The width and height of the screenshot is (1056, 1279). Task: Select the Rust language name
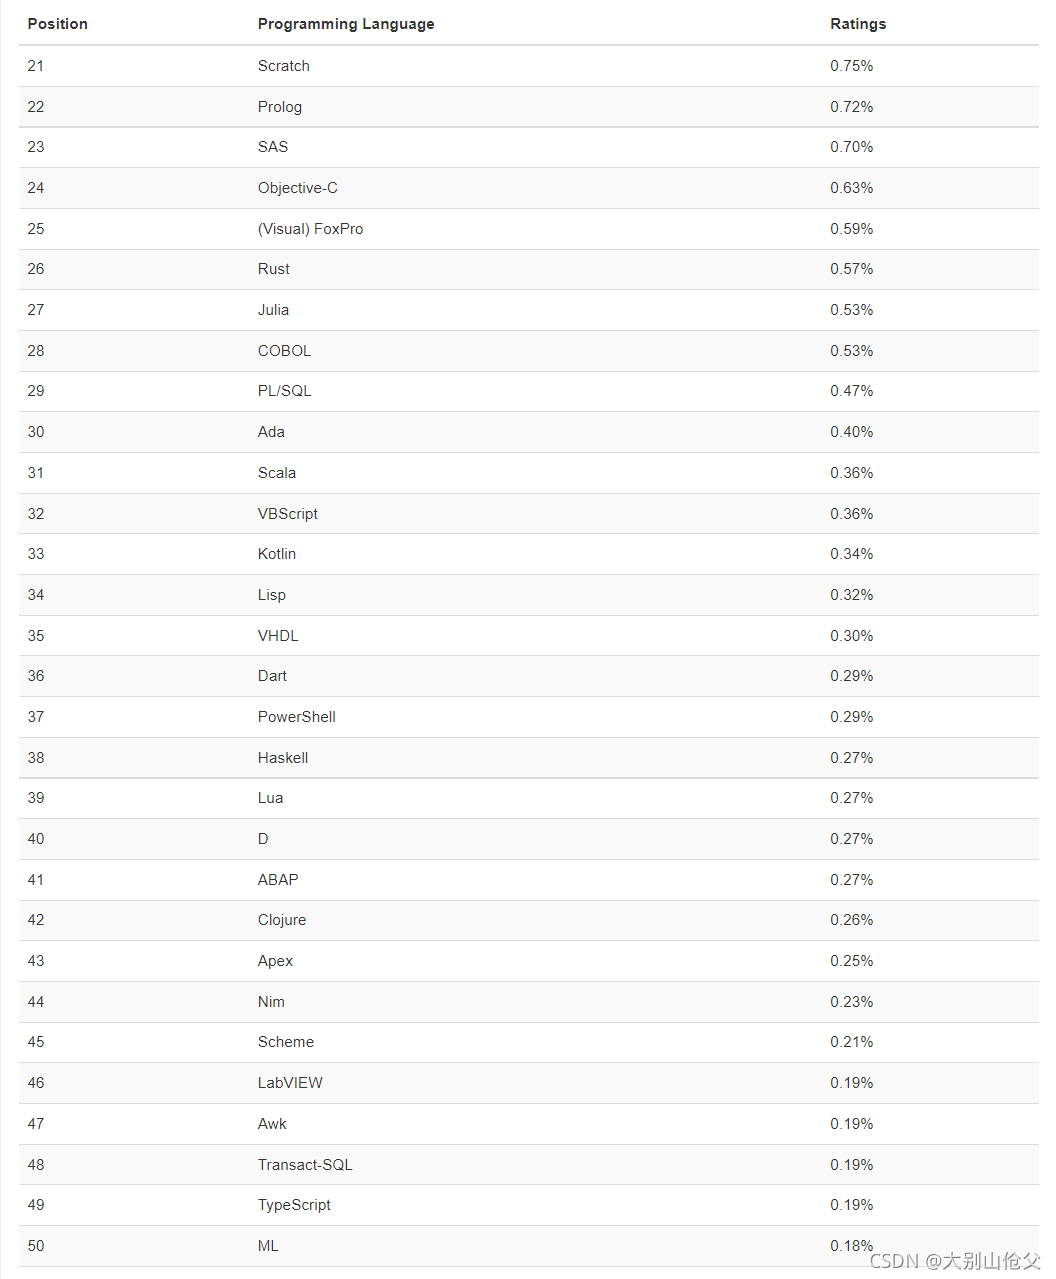point(274,269)
